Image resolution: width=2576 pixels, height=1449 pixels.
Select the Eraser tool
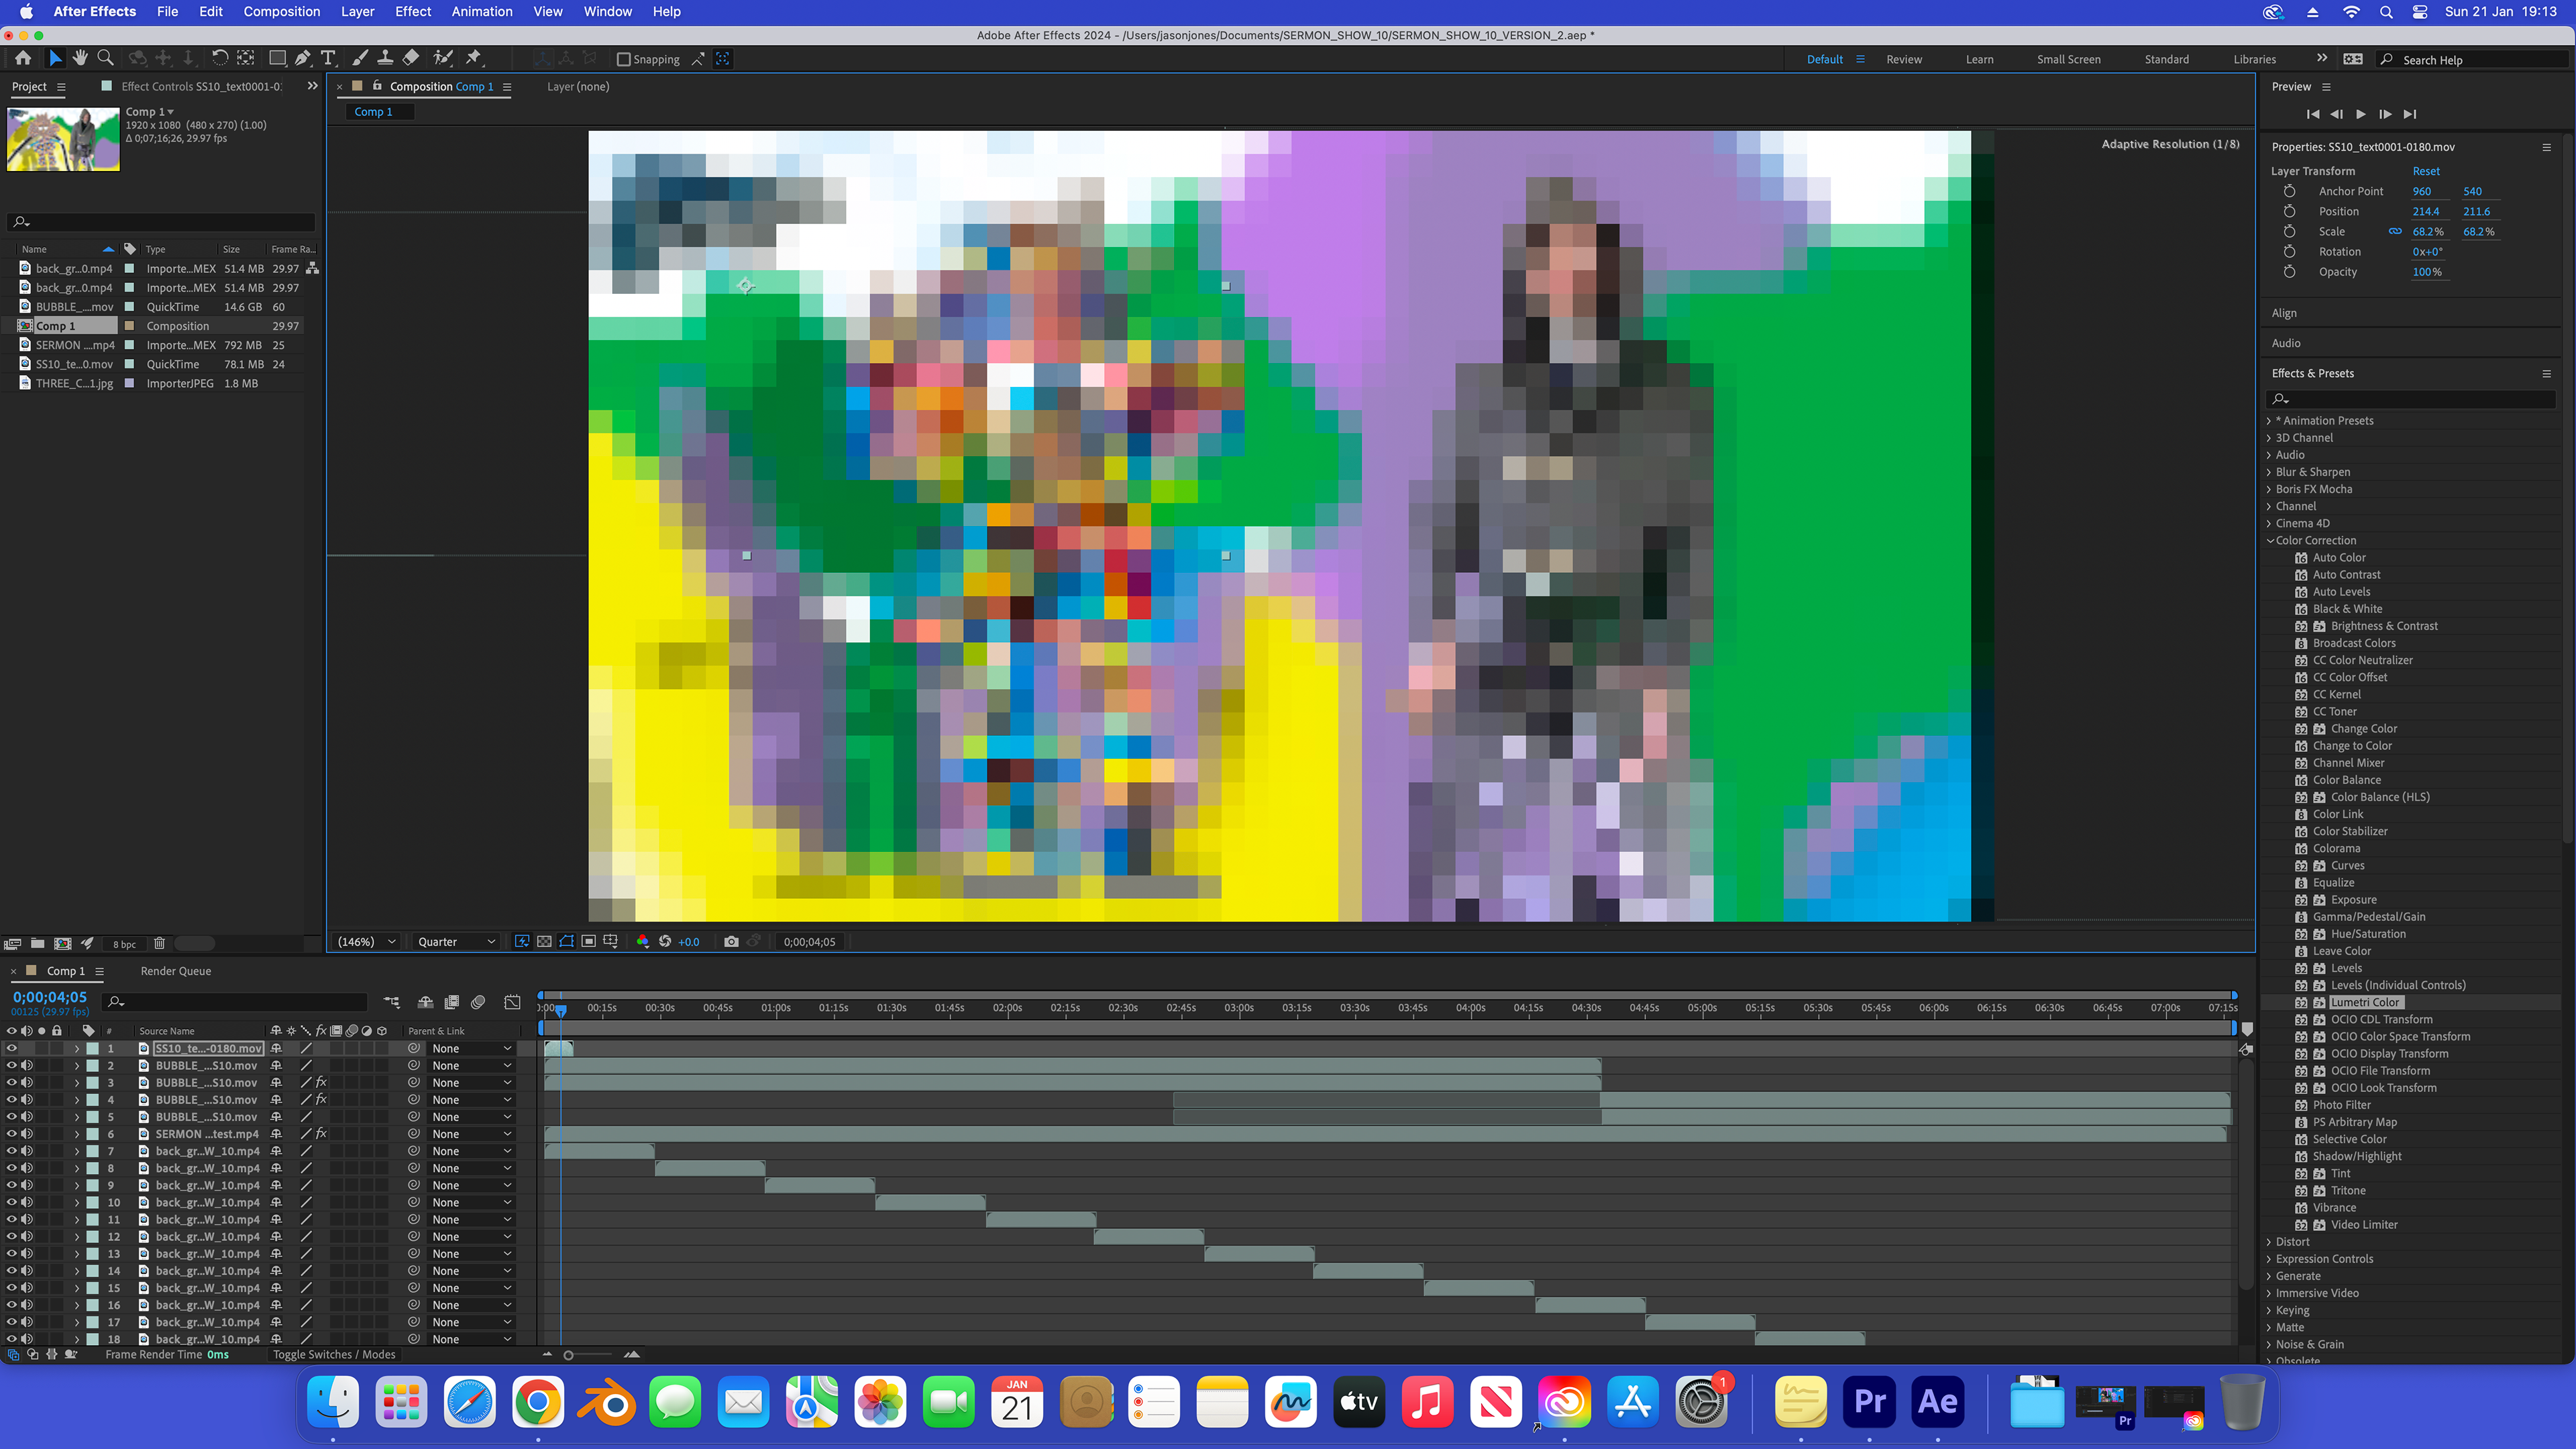pos(411,58)
